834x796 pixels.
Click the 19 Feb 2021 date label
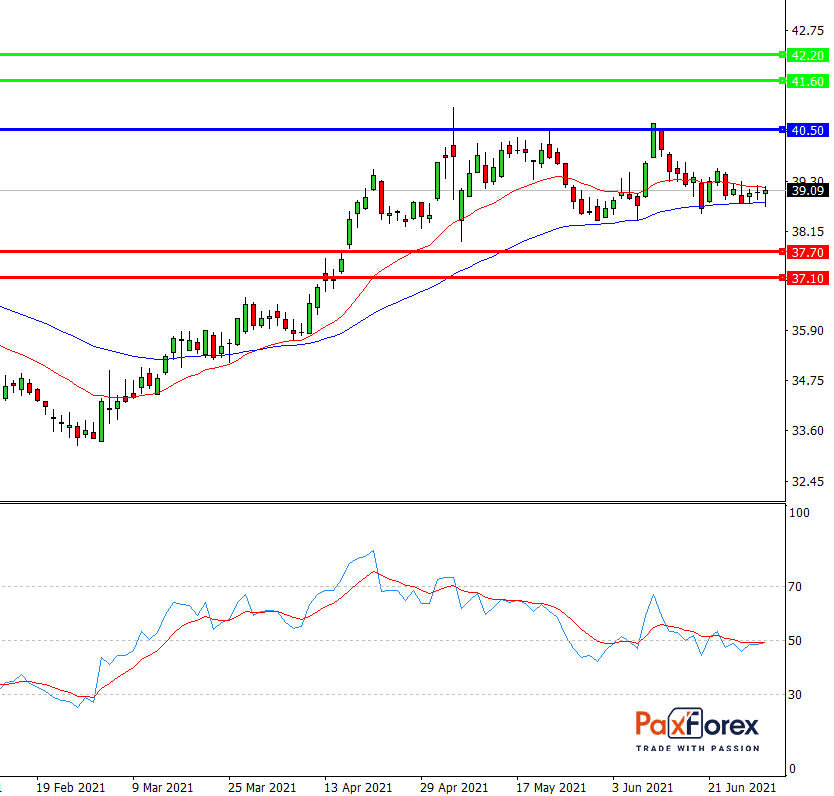tap(71, 787)
